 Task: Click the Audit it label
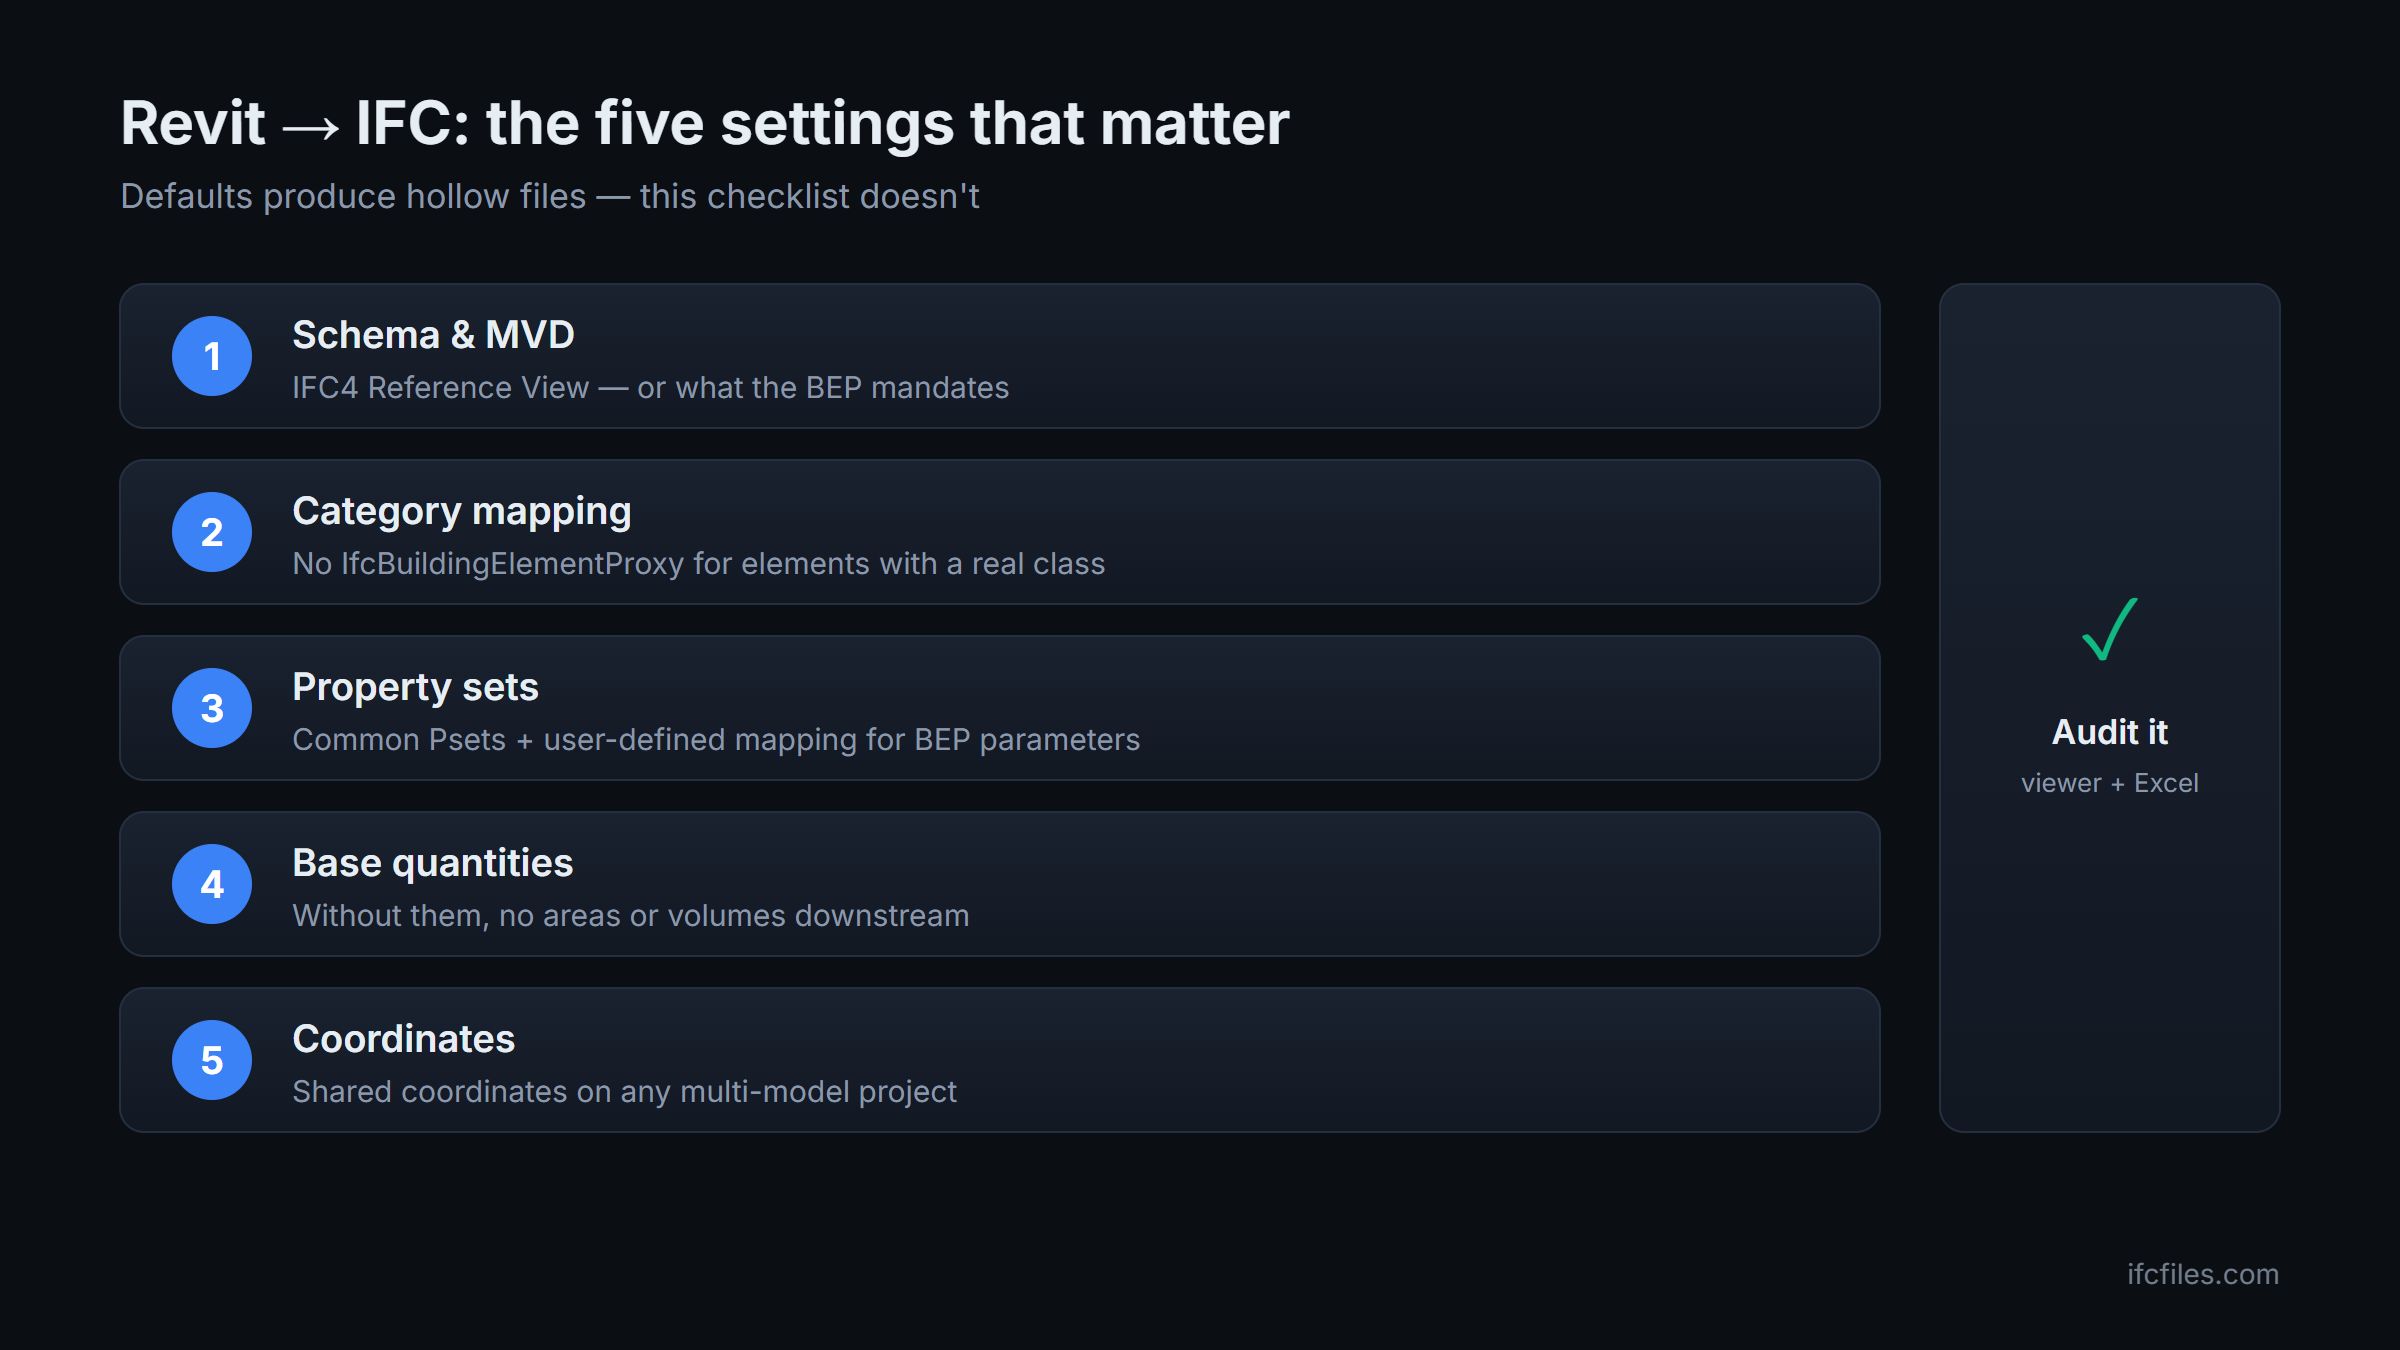pos(2110,732)
